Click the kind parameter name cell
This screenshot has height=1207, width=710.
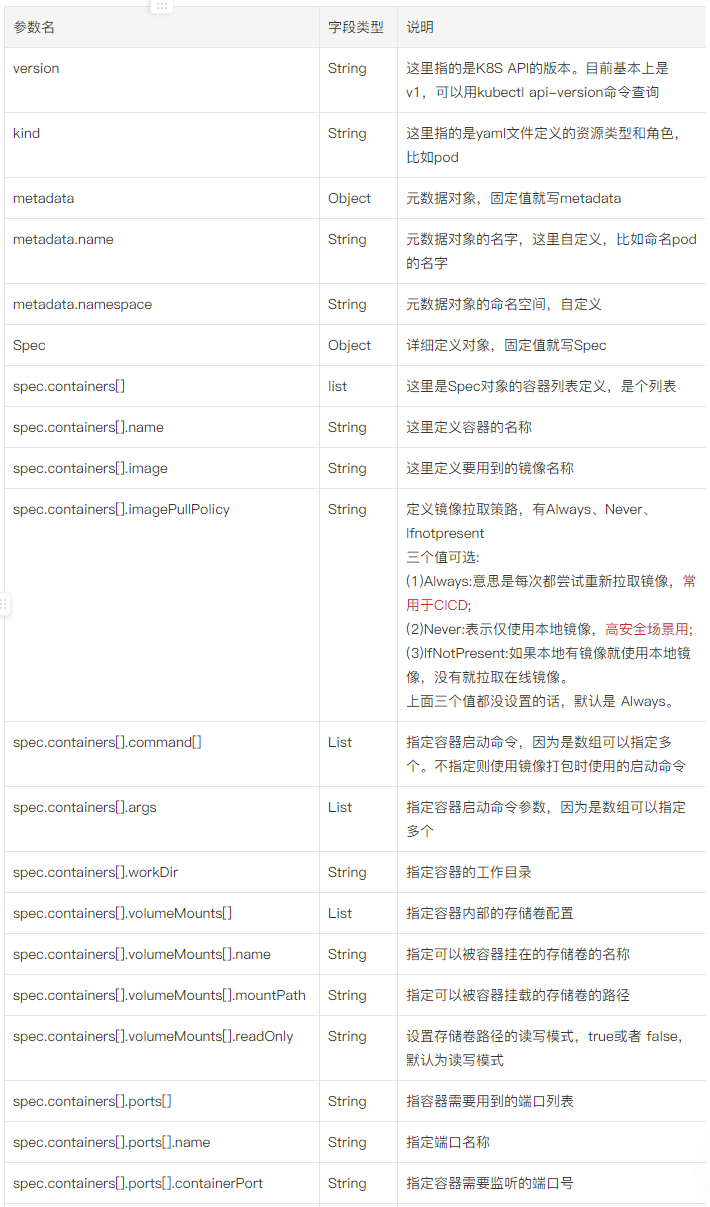[162, 145]
